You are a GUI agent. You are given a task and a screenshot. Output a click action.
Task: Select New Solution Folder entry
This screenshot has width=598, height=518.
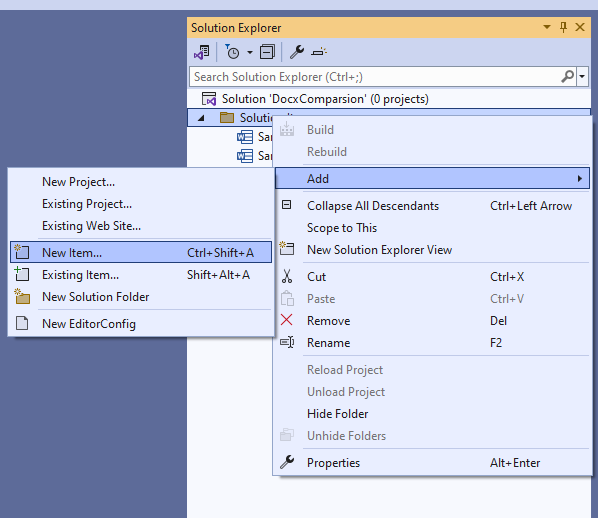141,297
